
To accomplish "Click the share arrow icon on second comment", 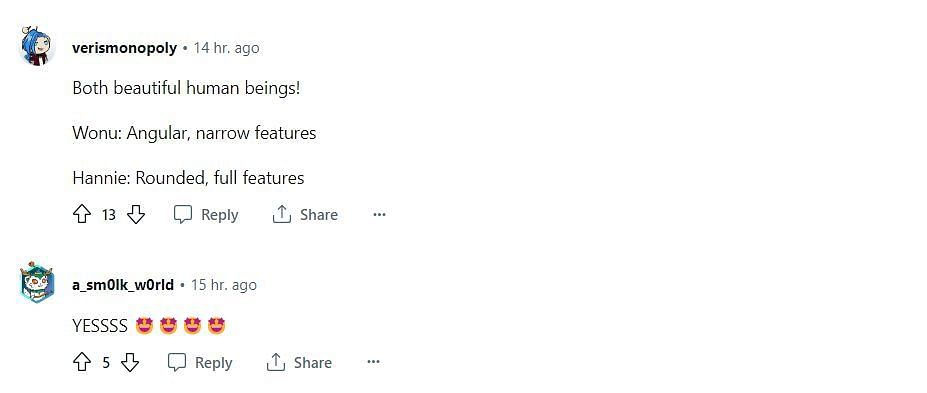I will point(275,362).
